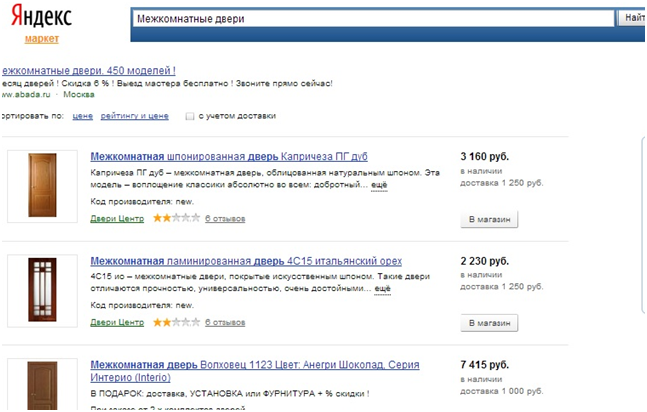Open the 4C15 итальянский орех door thumbnail
The width and height of the screenshot is (647, 412).
tap(42, 291)
